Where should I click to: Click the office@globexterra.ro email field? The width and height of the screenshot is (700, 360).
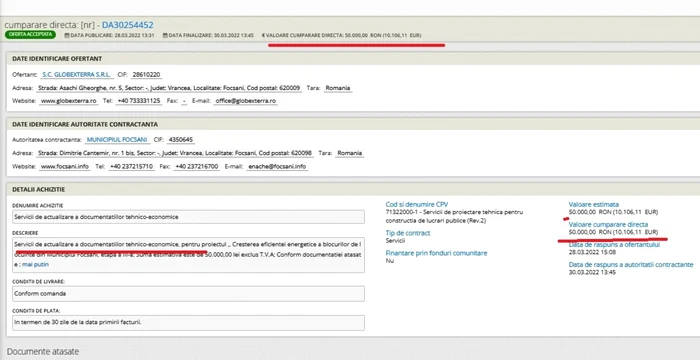tap(246, 101)
